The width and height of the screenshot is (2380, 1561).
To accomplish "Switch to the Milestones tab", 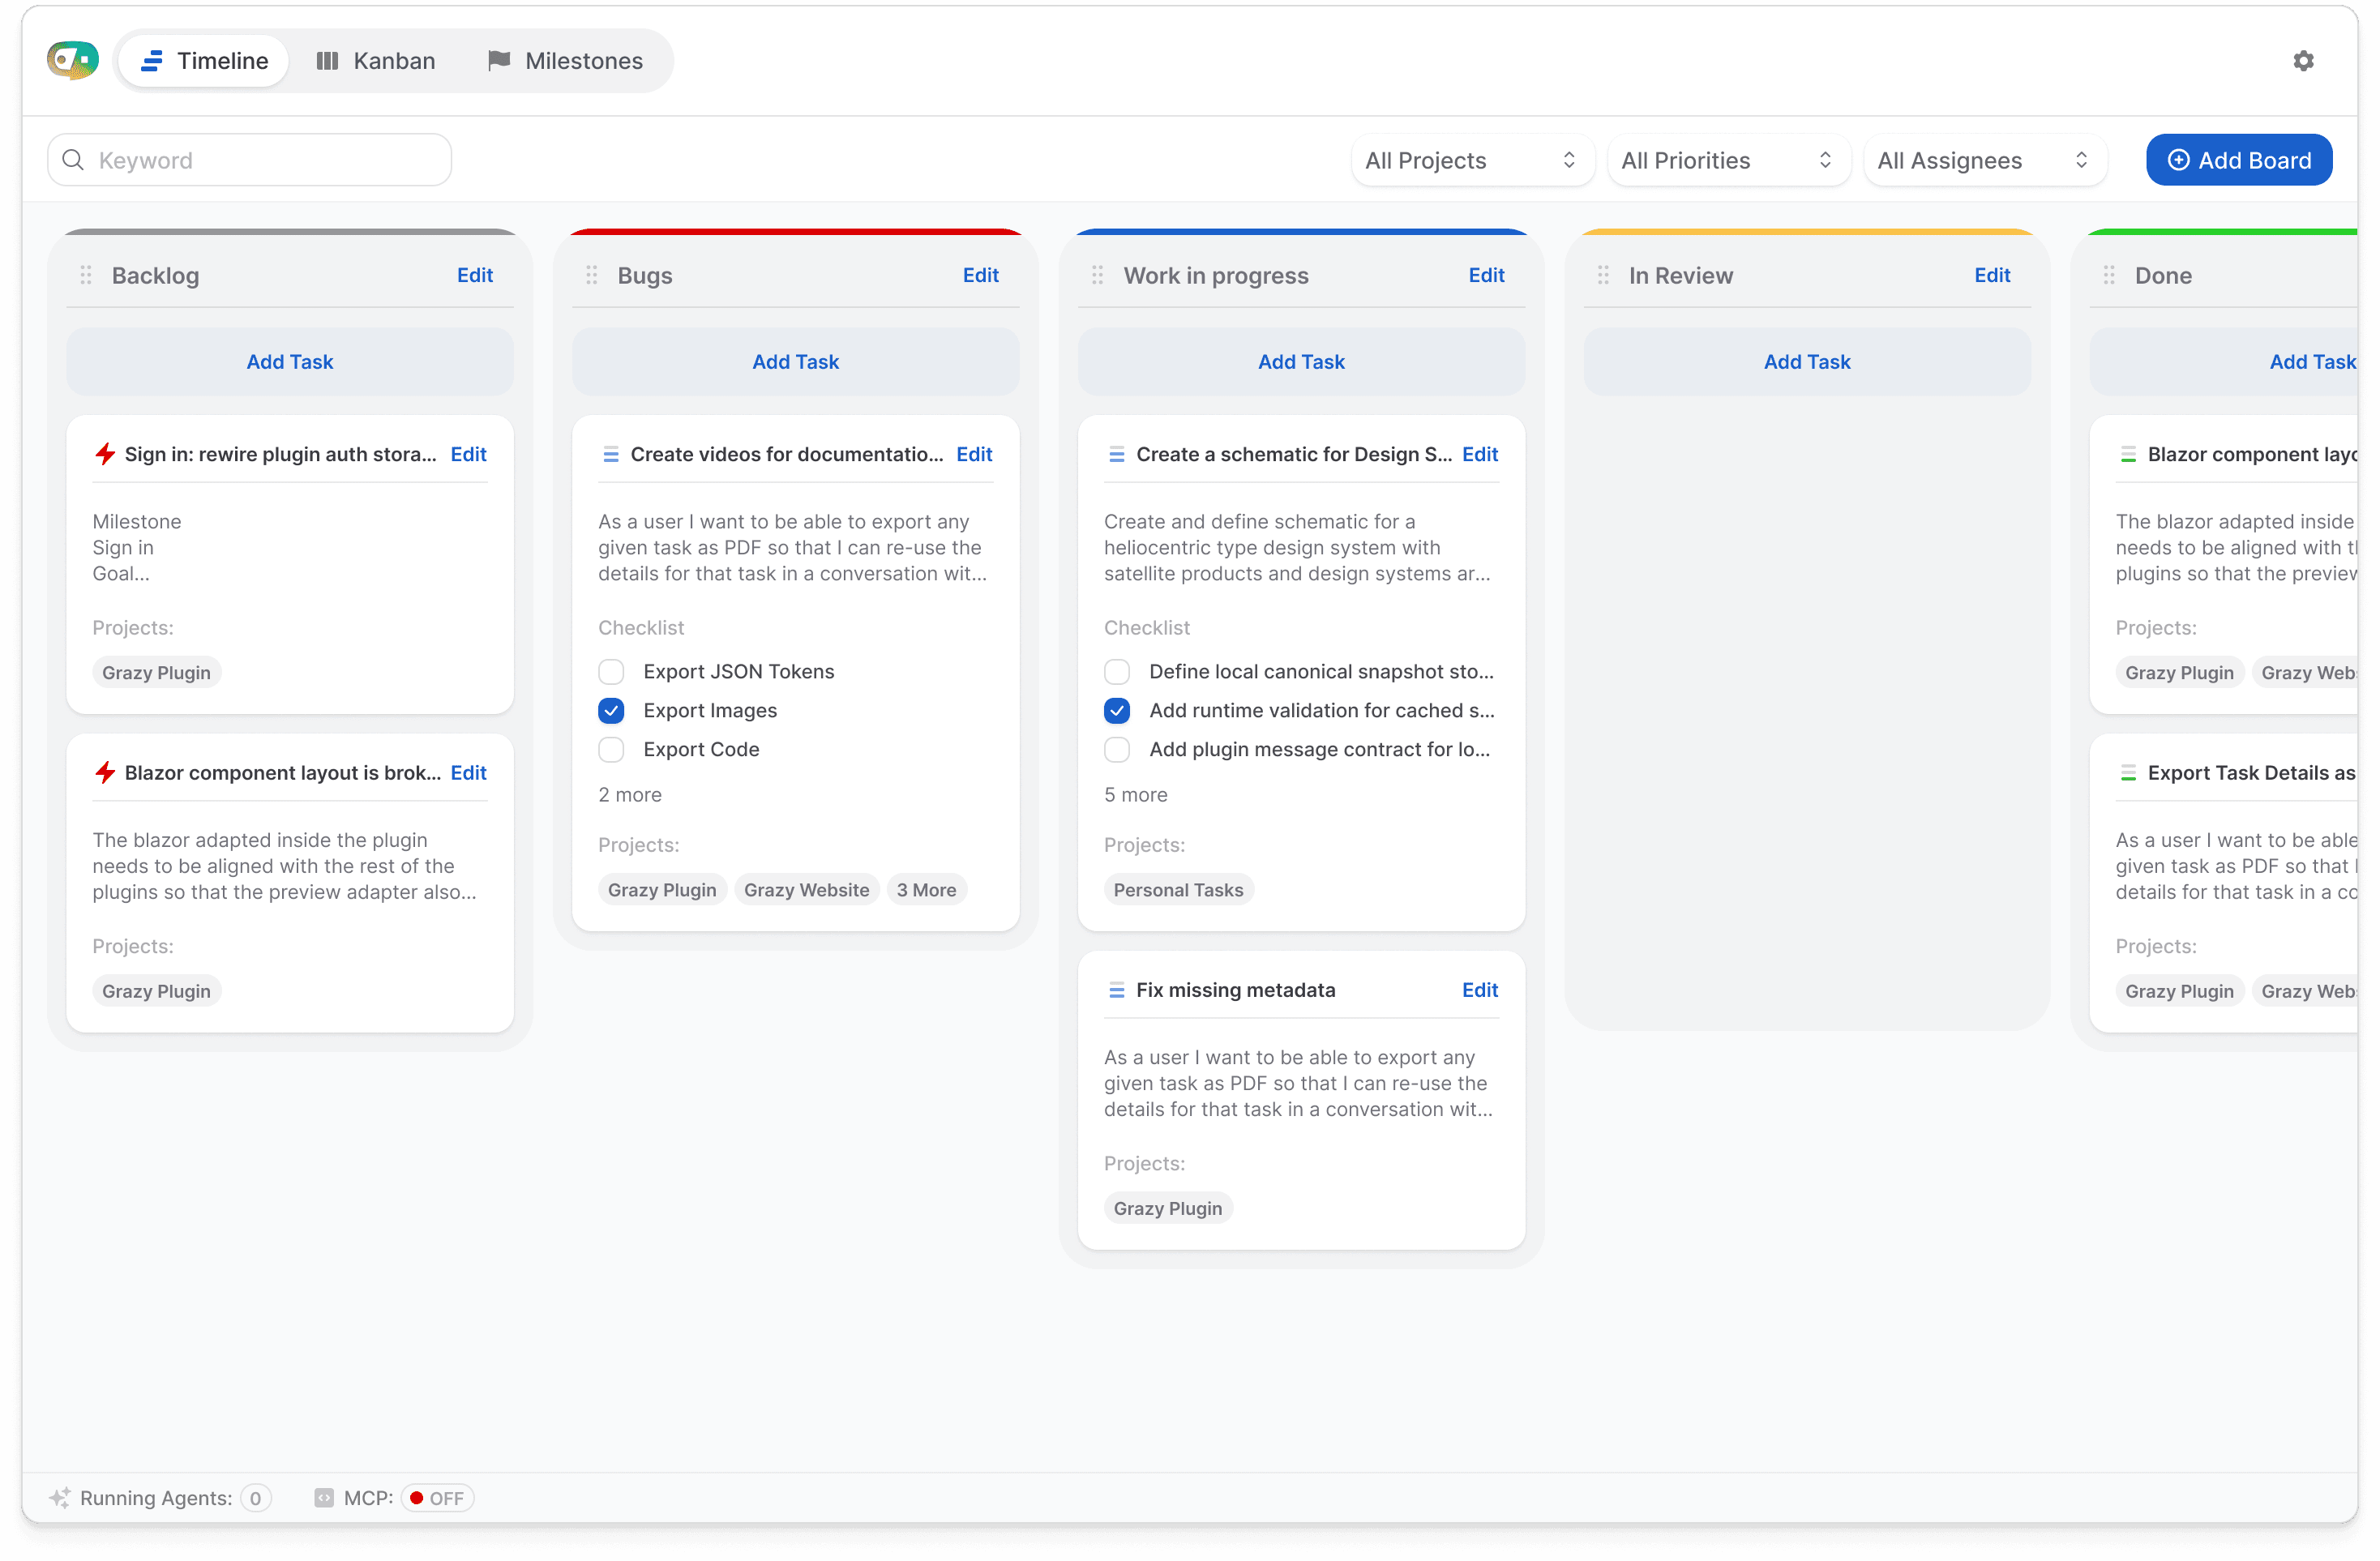I will tap(566, 61).
